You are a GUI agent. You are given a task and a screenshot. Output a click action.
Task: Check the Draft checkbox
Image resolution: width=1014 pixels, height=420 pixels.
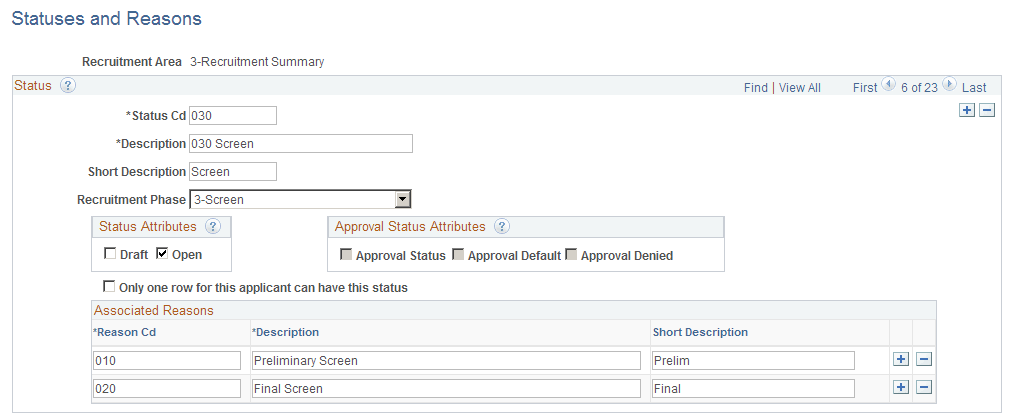pyautogui.click(x=110, y=254)
